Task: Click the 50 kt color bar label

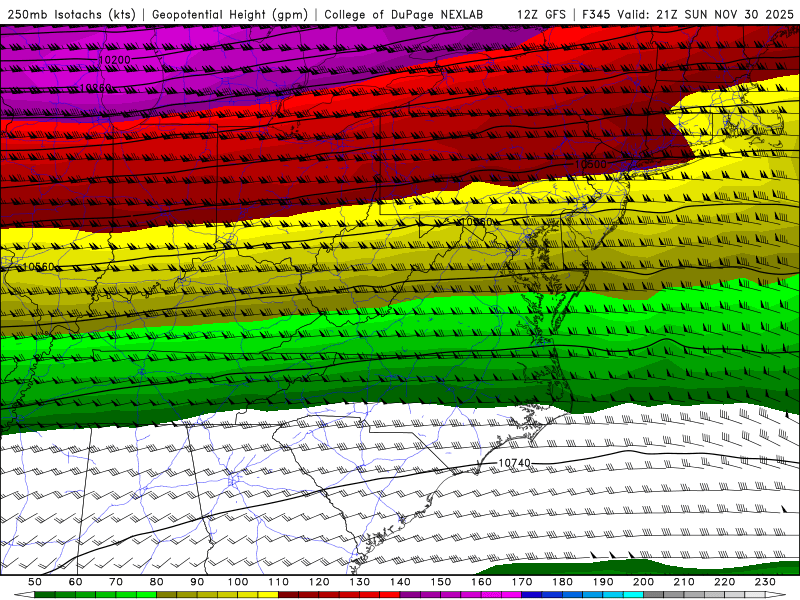Action: 35,582
